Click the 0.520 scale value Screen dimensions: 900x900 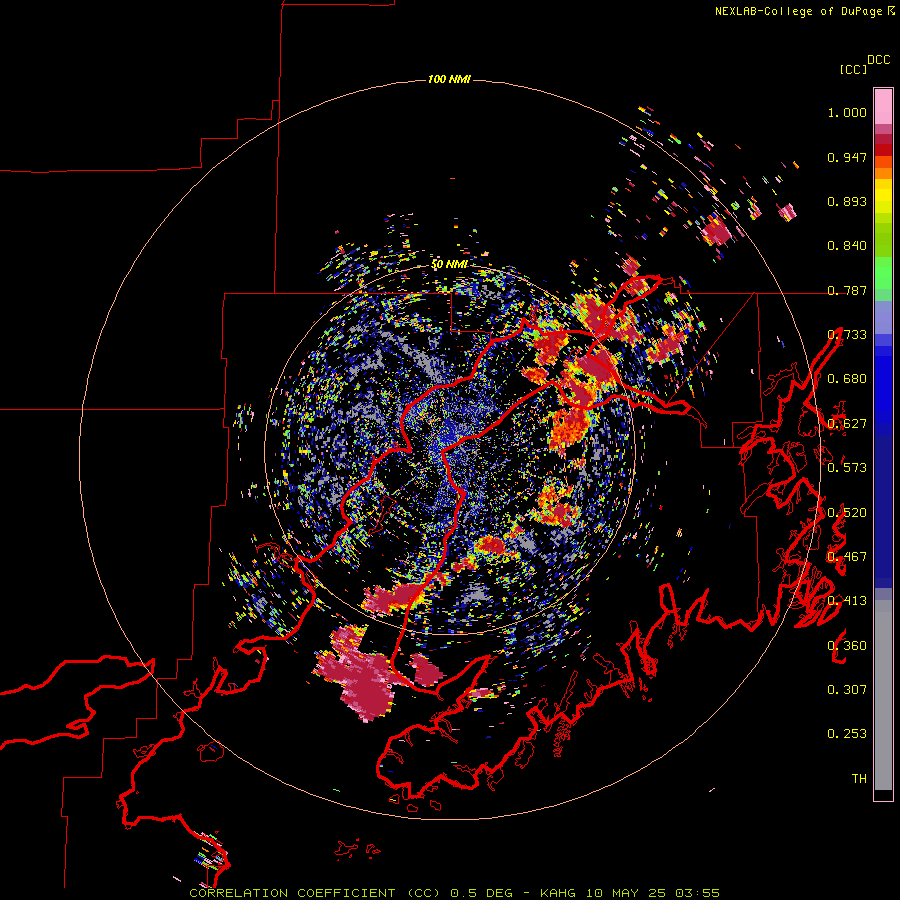click(847, 513)
